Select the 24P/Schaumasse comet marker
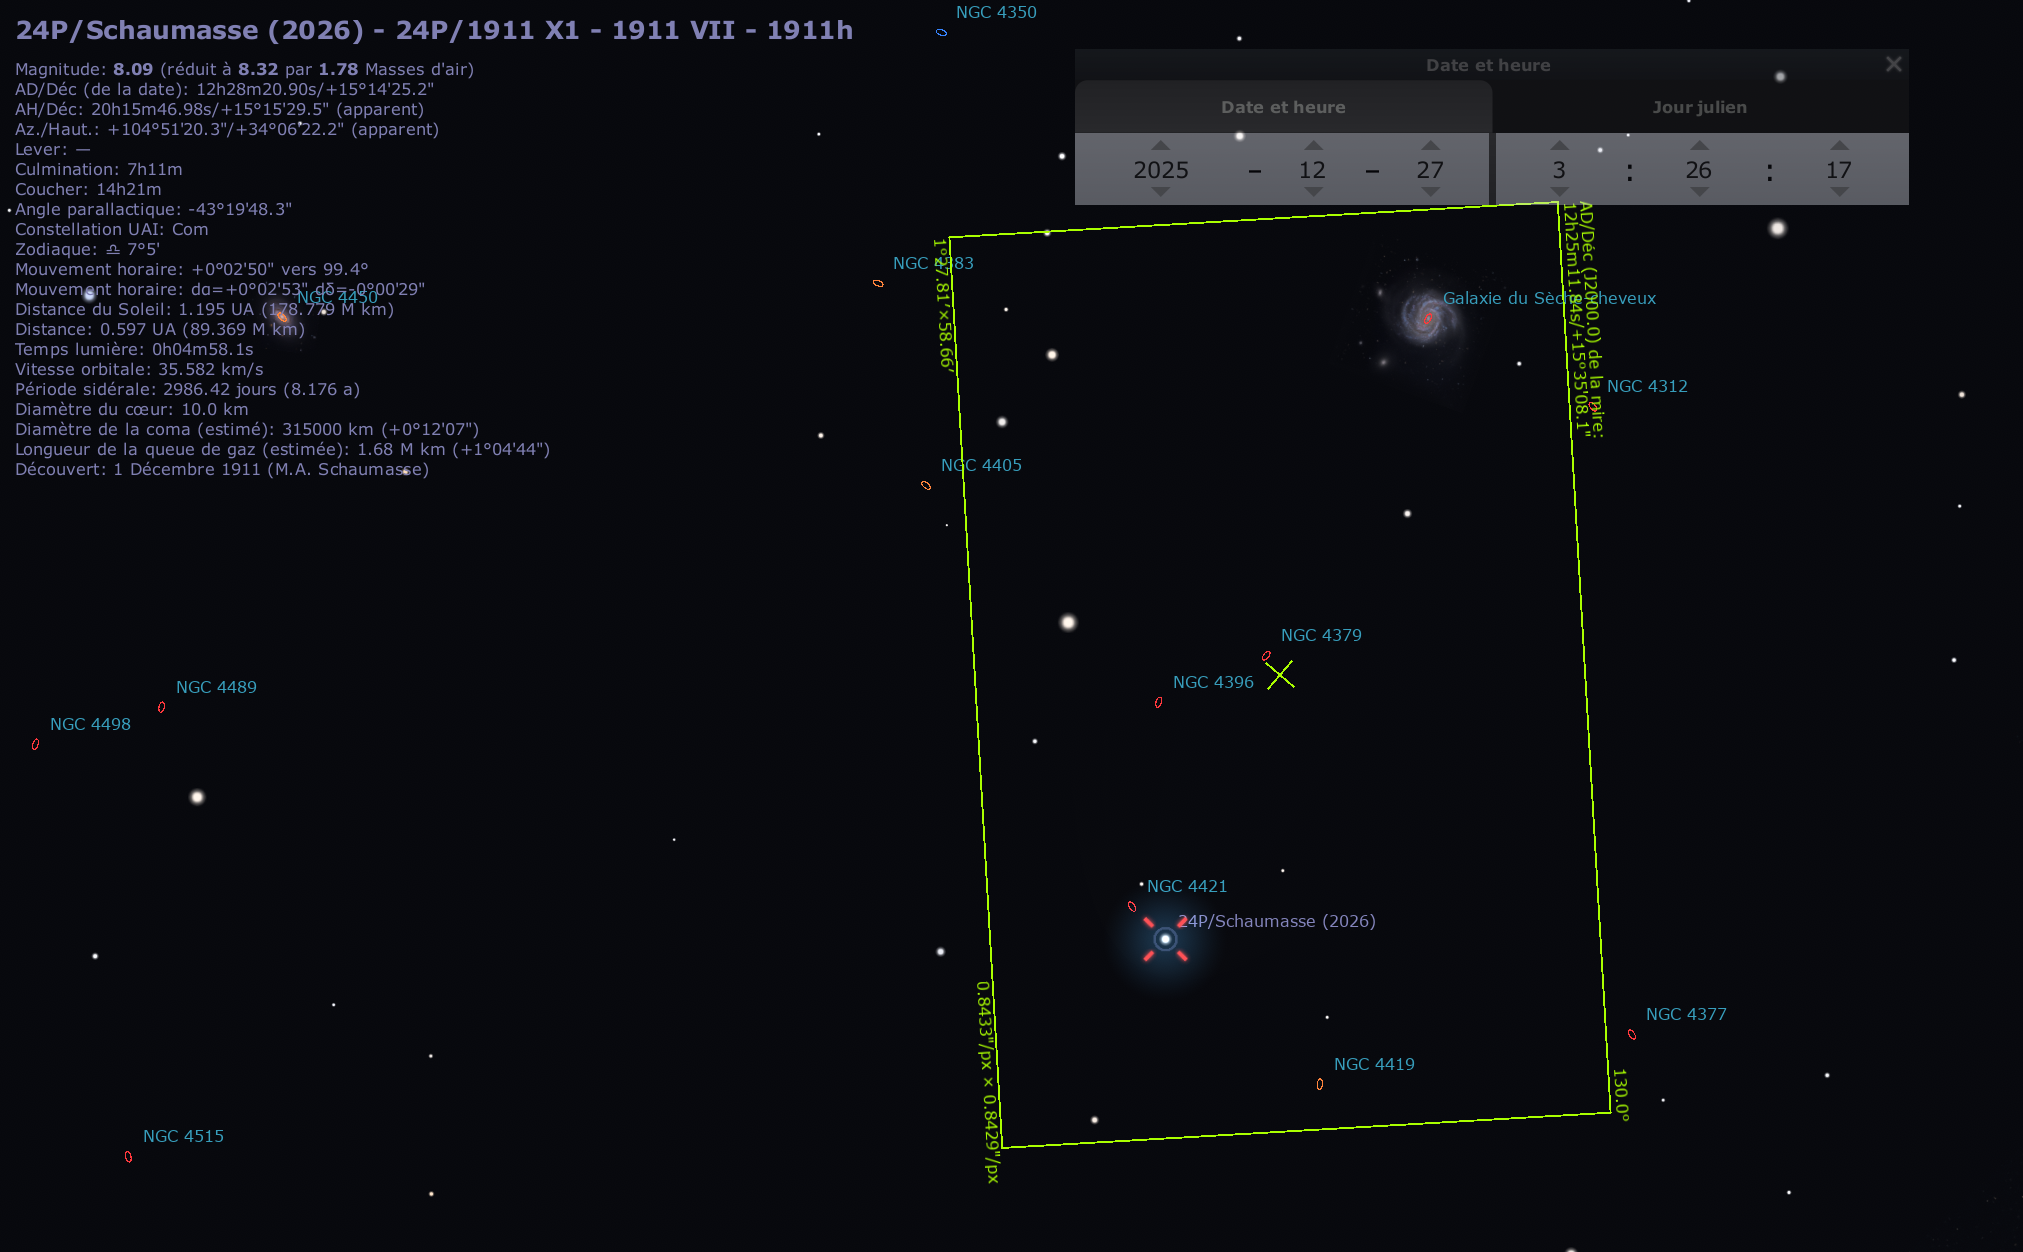 click(x=1165, y=939)
